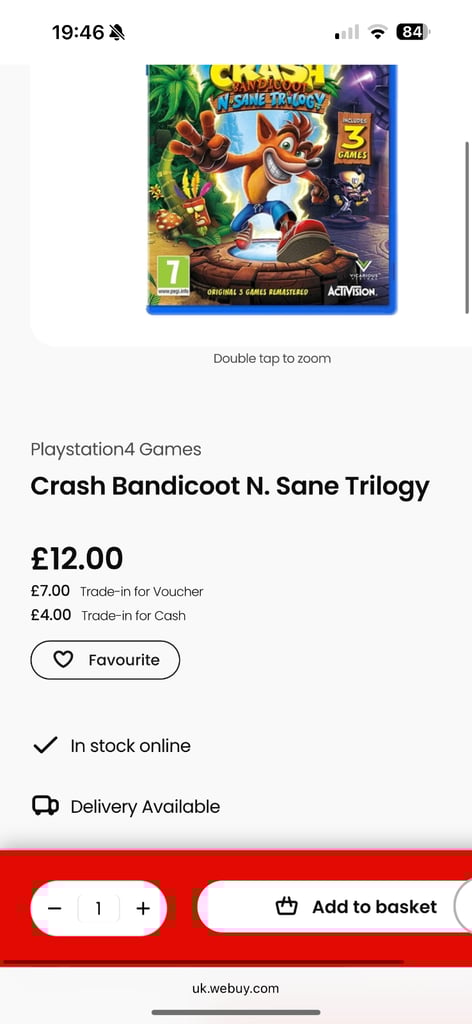Image resolution: width=472 pixels, height=1024 pixels.
Task: Open the Playstation4 Games category link
Action: pyautogui.click(x=116, y=449)
